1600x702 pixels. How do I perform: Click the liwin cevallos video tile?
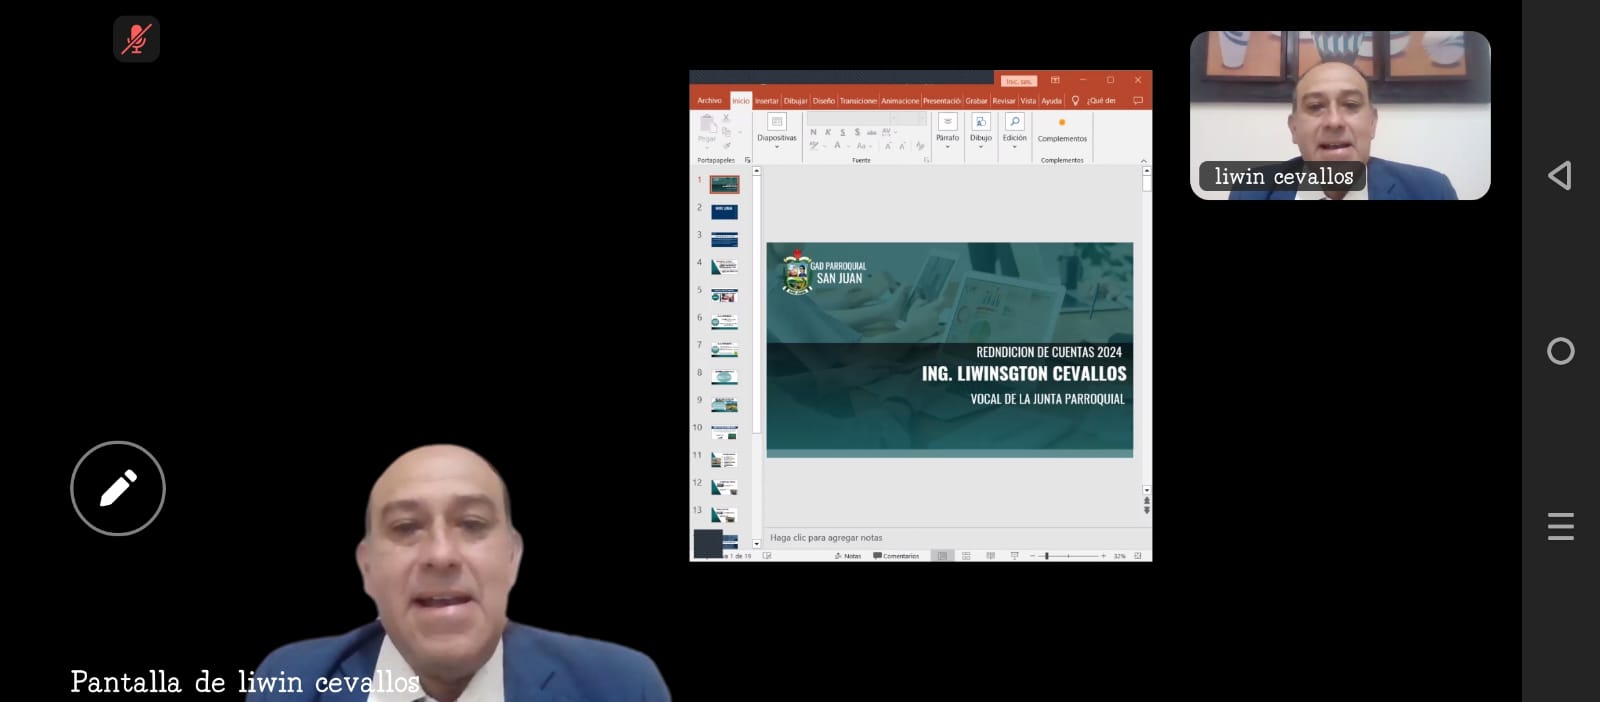click(x=1339, y=115)
